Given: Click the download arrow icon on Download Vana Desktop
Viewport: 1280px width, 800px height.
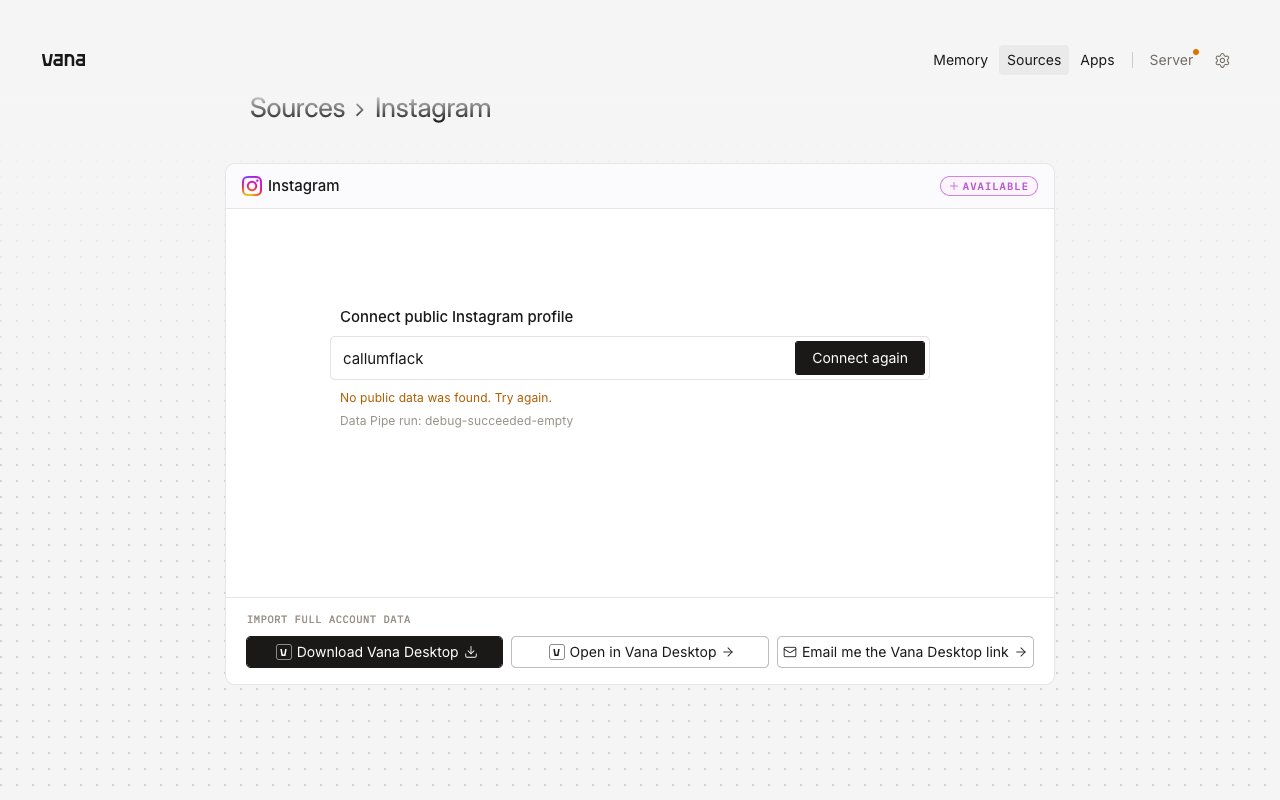Looking at the screenshot, I should pos(471,652).
